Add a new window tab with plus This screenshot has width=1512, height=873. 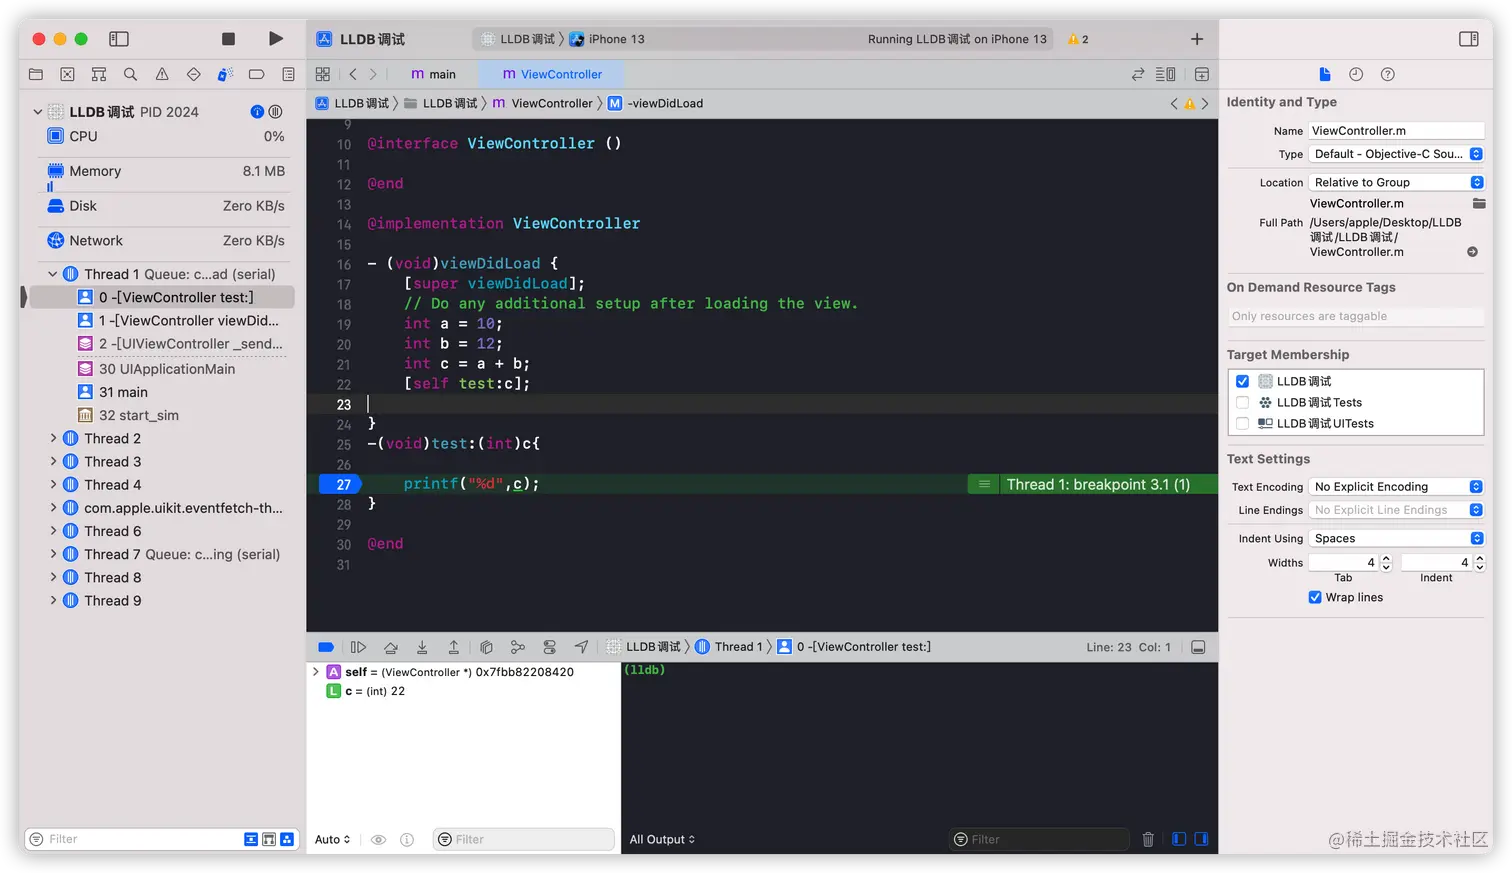click(x=1197, y=39)
